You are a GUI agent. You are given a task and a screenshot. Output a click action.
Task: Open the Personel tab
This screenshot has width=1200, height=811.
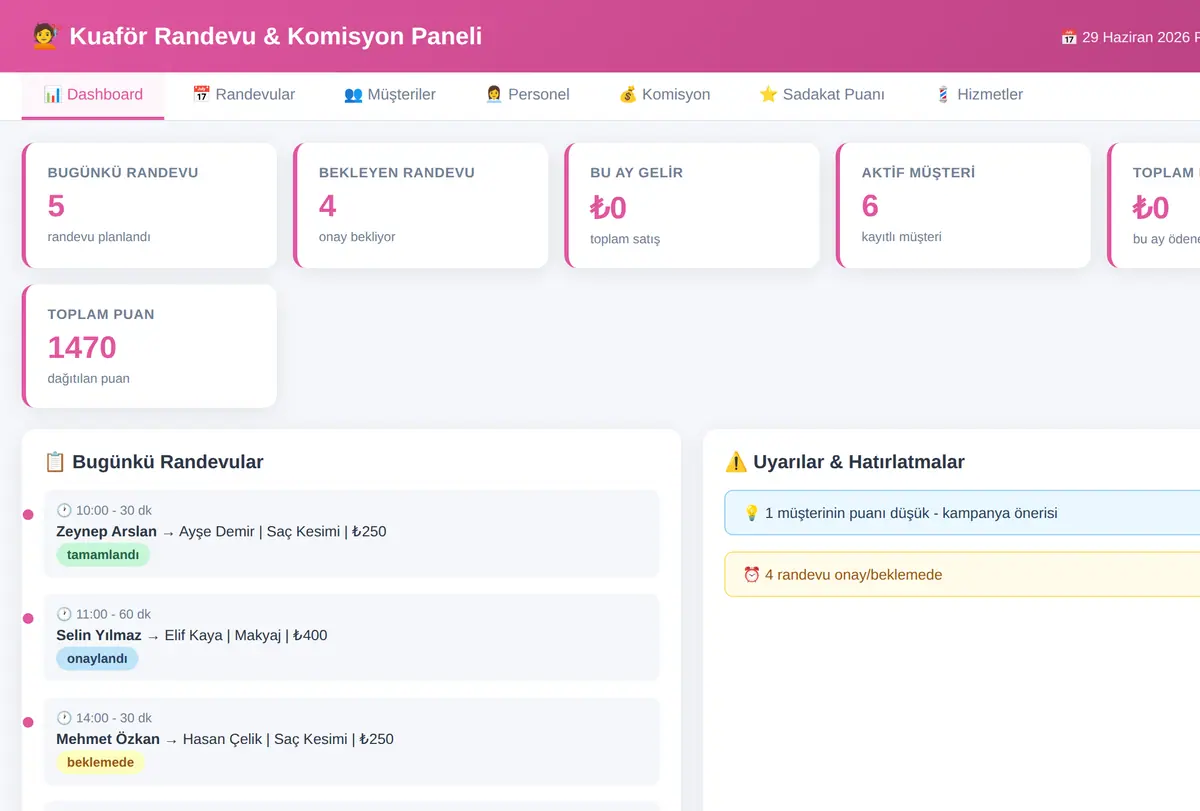point(527,95)
